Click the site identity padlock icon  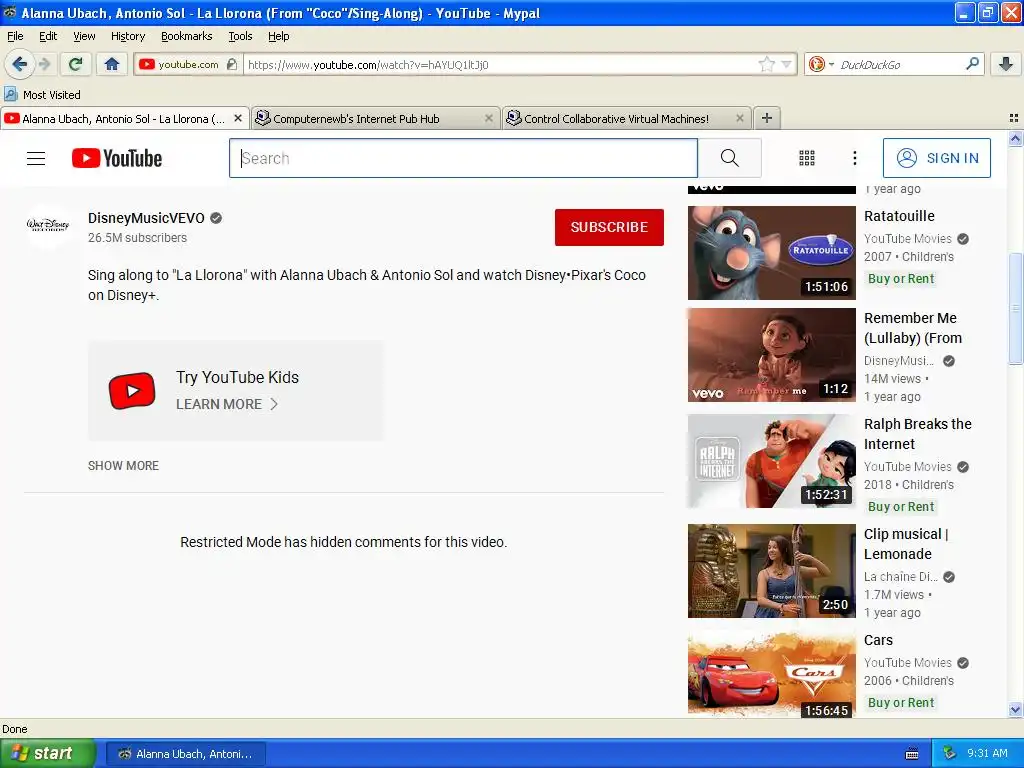pos(232,64)
